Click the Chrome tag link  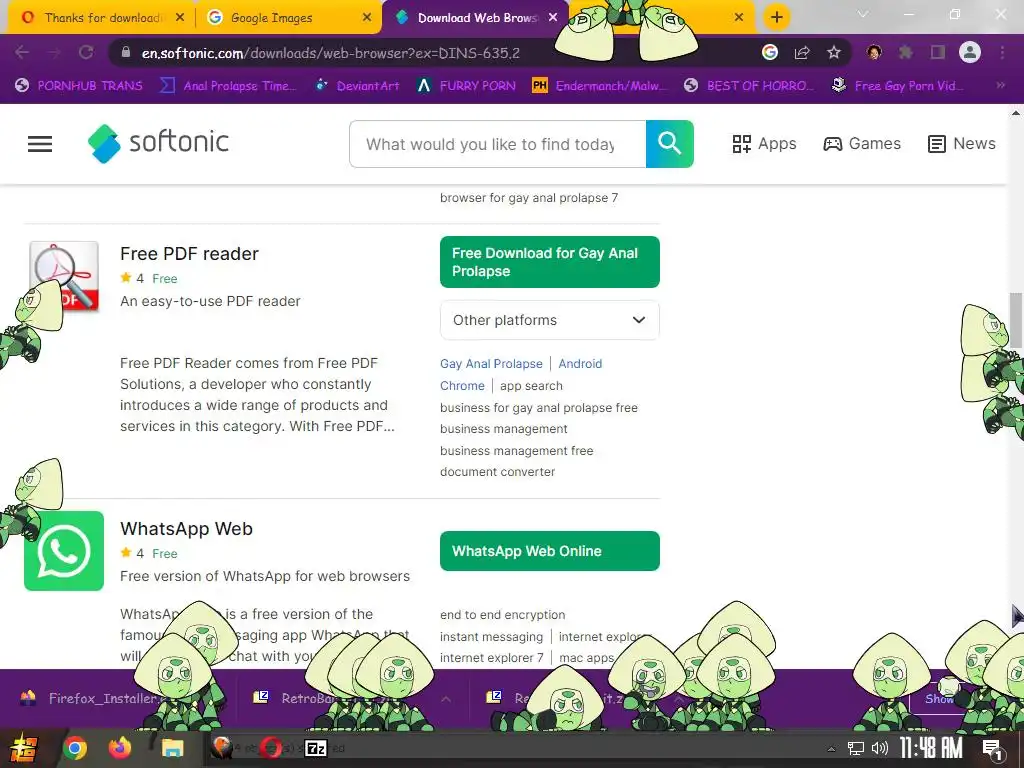[x=462, y=386]
